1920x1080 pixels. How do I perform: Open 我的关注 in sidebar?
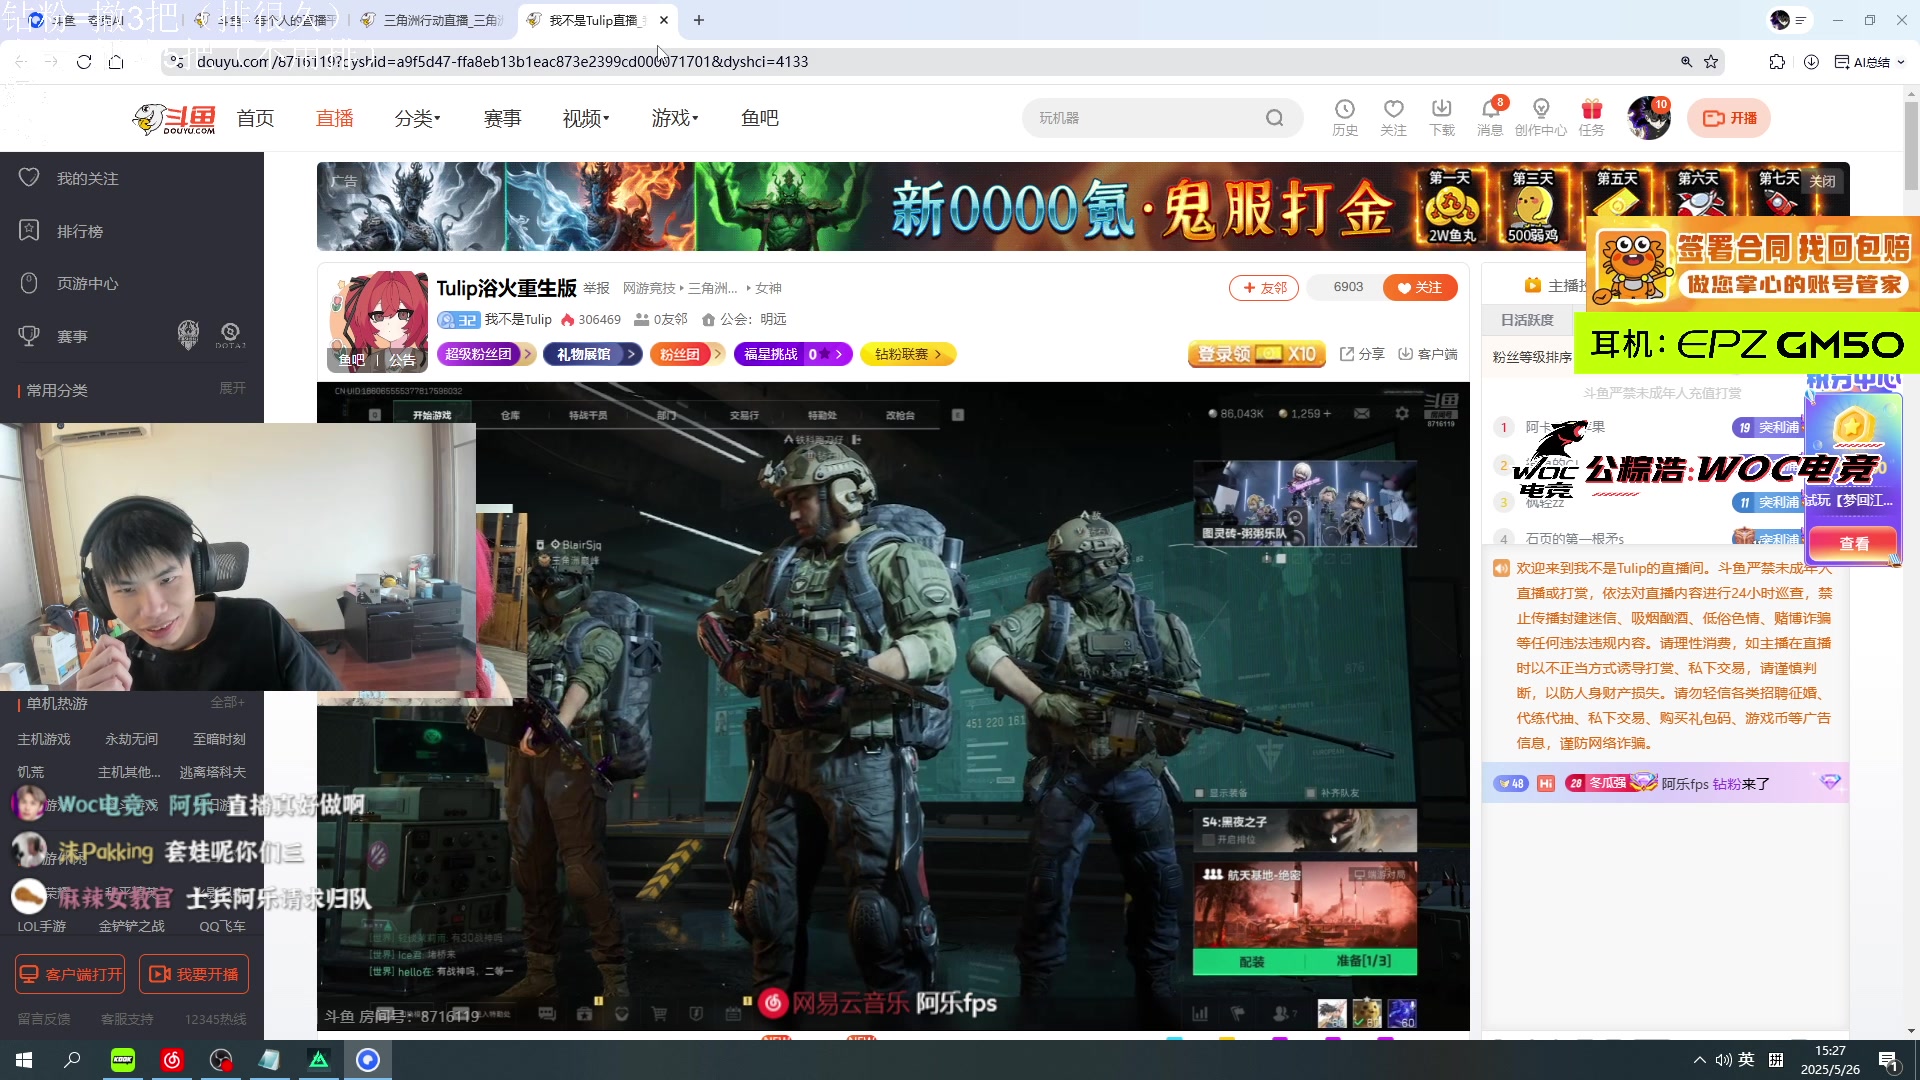87,178
